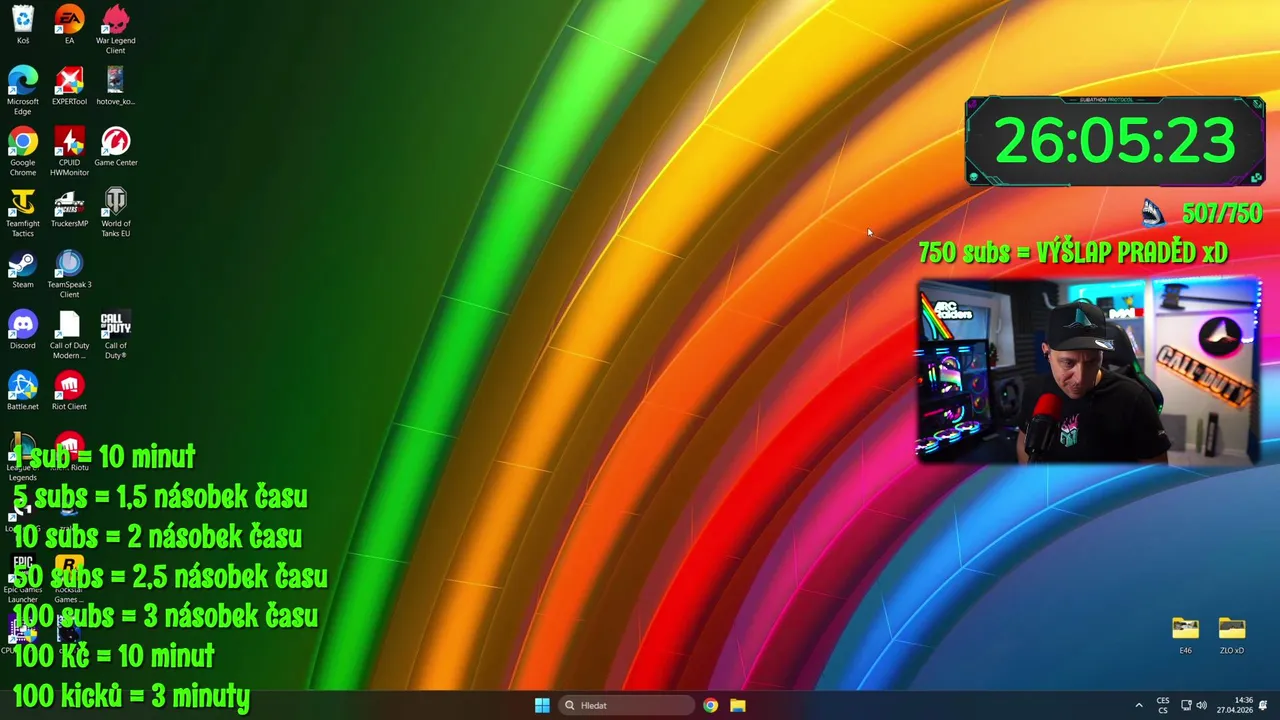Open Chrome from the taskbar
The width and height of the screenshot is (1280, 720).
710,705
